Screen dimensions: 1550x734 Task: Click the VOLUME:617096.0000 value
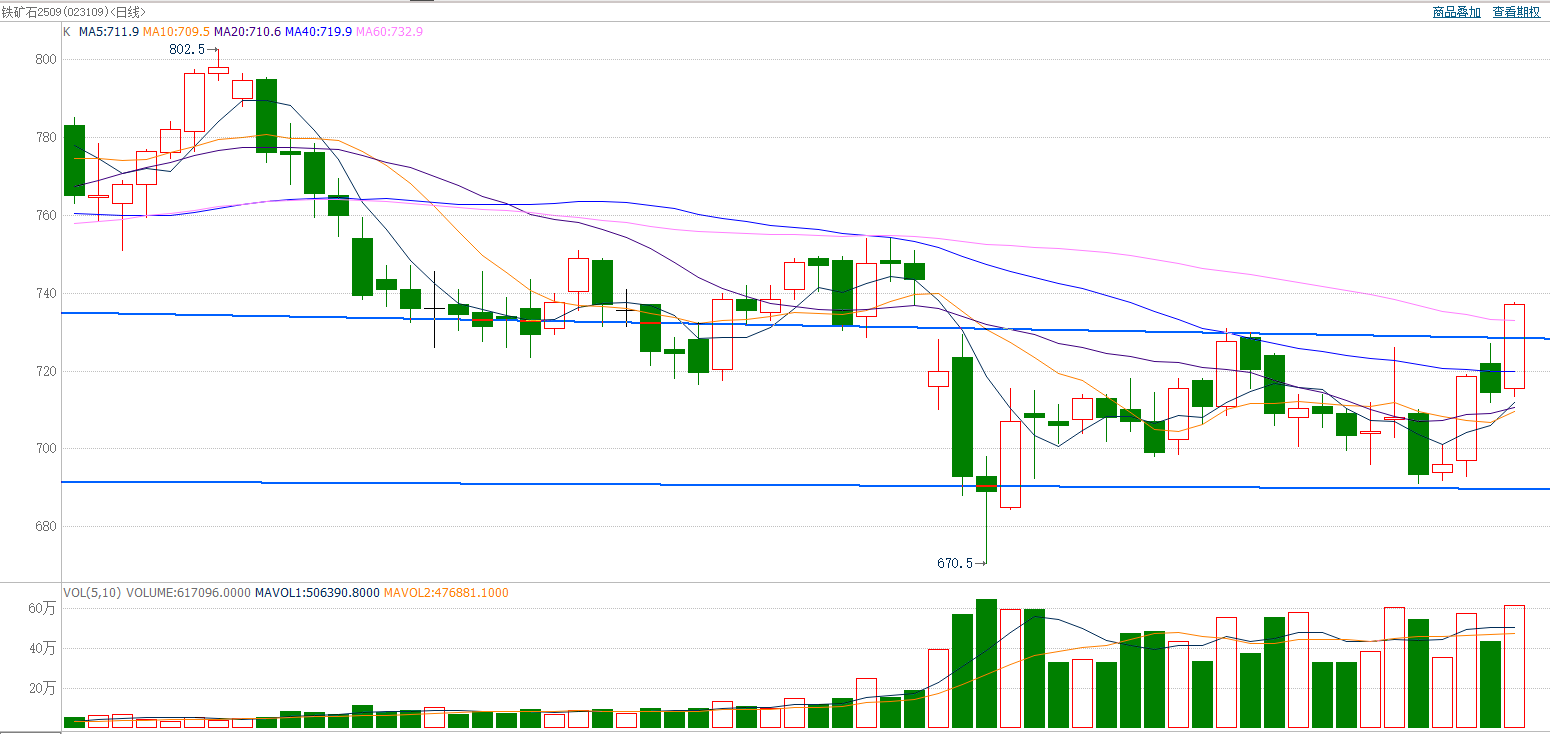[x=188, y=593]
